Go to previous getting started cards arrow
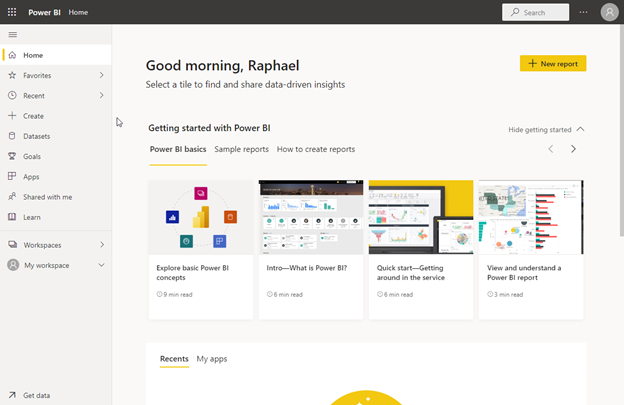The height and width of the screenshot is (405, 624). tap(551, 149)
